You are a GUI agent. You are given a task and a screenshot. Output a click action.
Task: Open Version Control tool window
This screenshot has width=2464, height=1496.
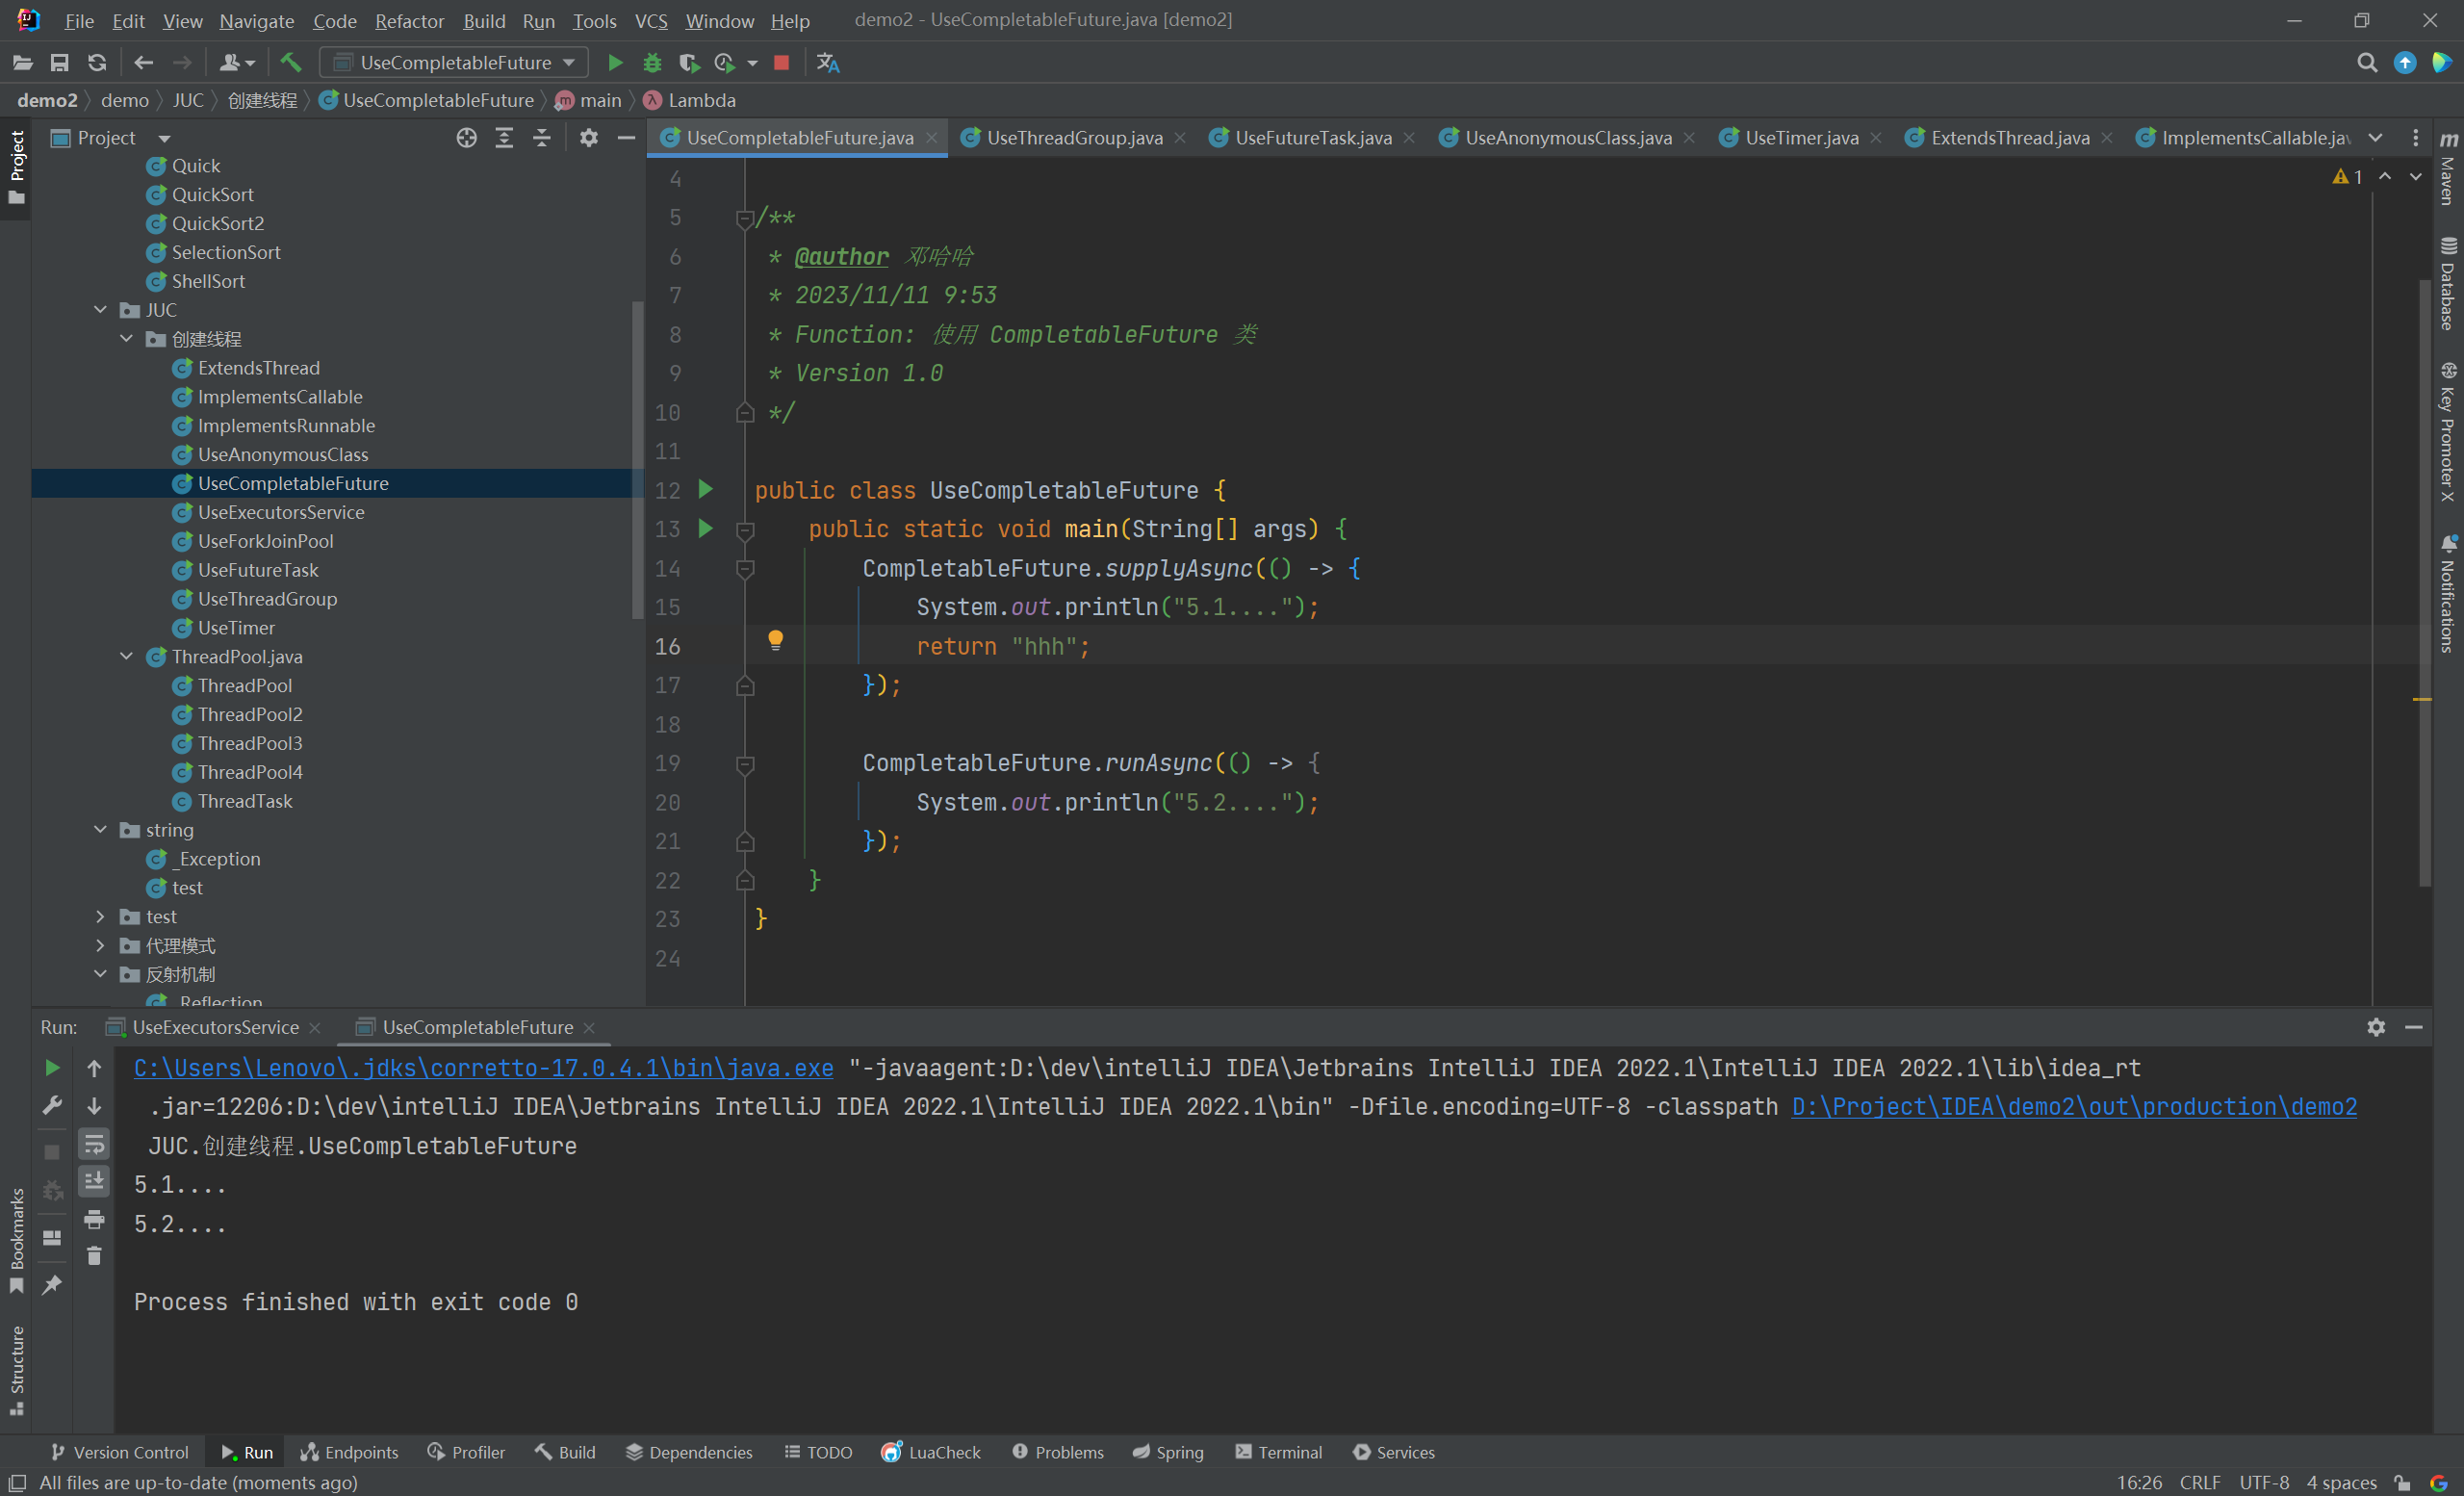[x=119, y=1452]
